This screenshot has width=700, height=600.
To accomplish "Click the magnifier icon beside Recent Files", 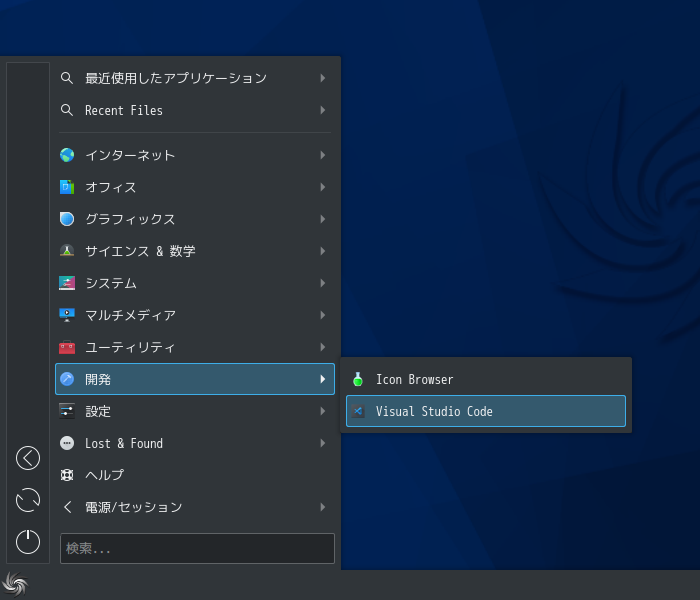I will coord(67,110).
